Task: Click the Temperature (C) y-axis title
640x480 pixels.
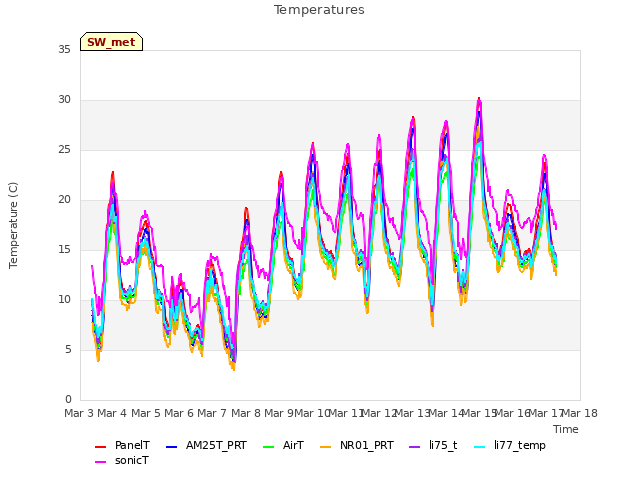Action: pos(13,225)
